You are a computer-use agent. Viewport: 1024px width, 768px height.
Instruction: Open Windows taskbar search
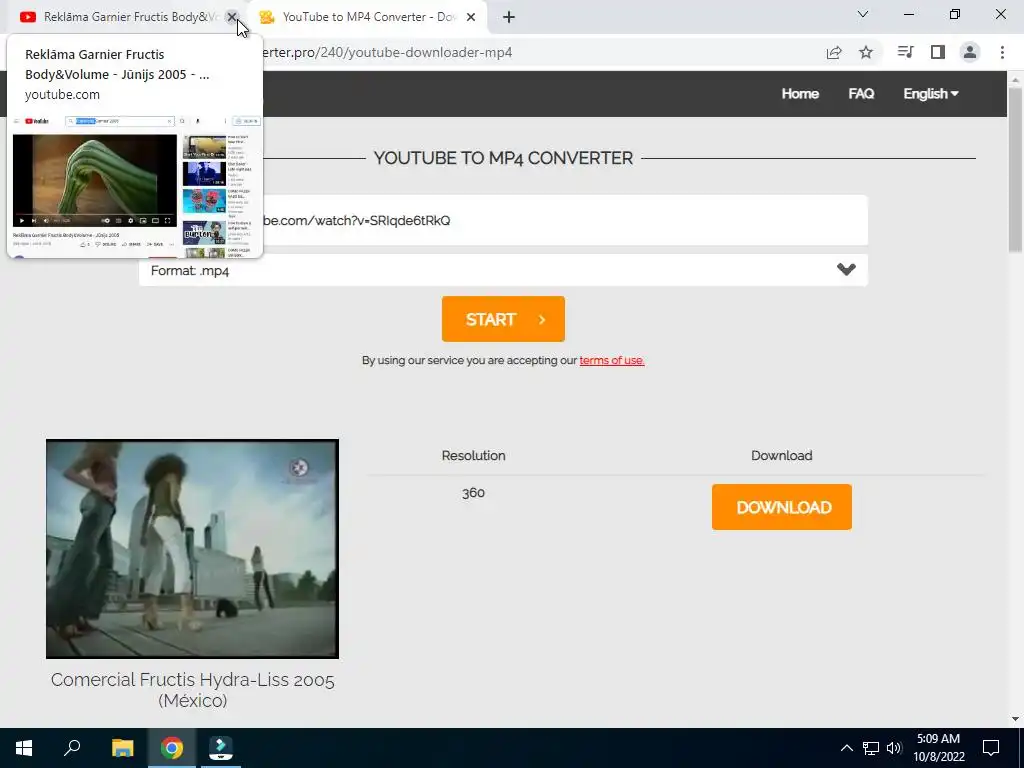tap(72, 748)
